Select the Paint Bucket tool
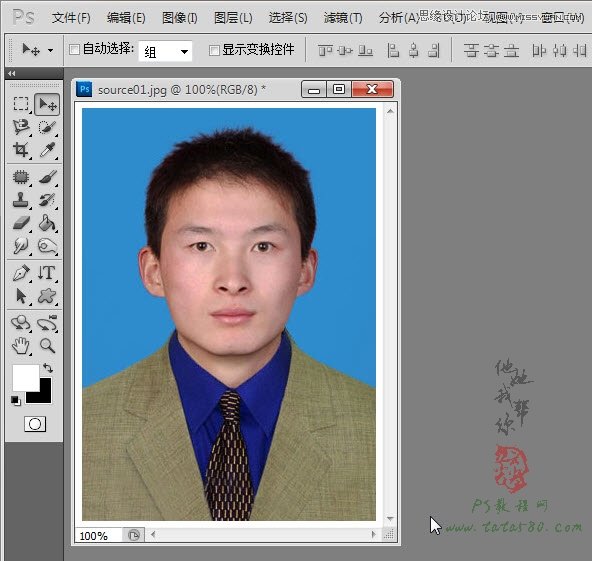 click(47, 223)
